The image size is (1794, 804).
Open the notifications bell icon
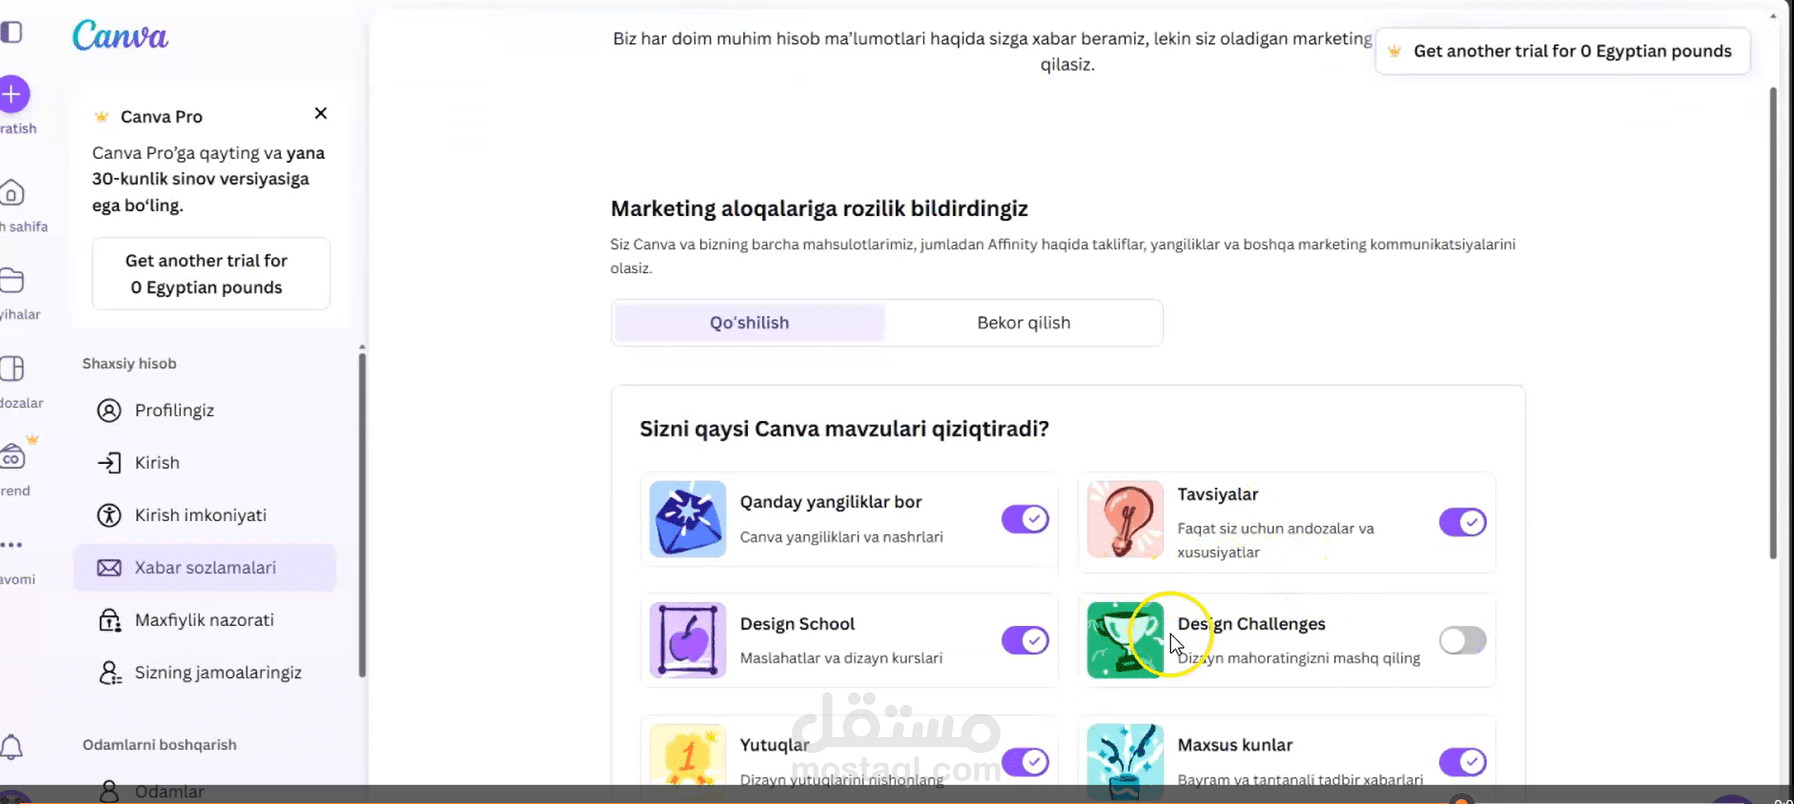(x=12, y=747)
